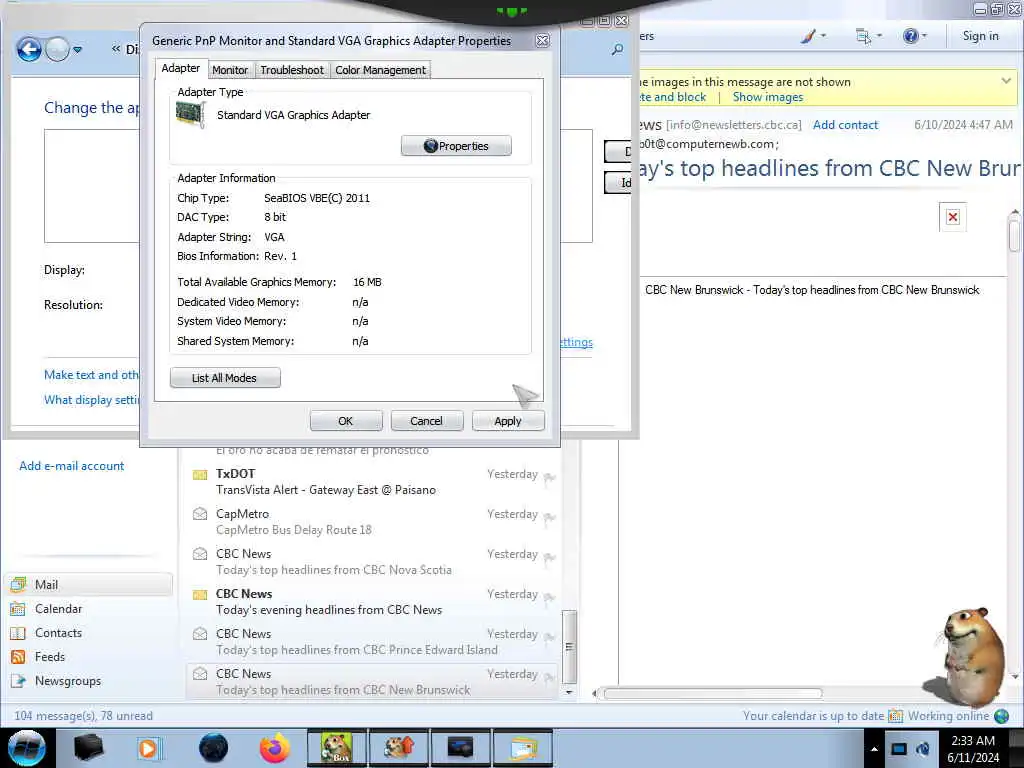Image resolution: width=1024 pixels, height=768 pixels.
Task: Launch Firefox from taskbar
Action: [275, 748]
